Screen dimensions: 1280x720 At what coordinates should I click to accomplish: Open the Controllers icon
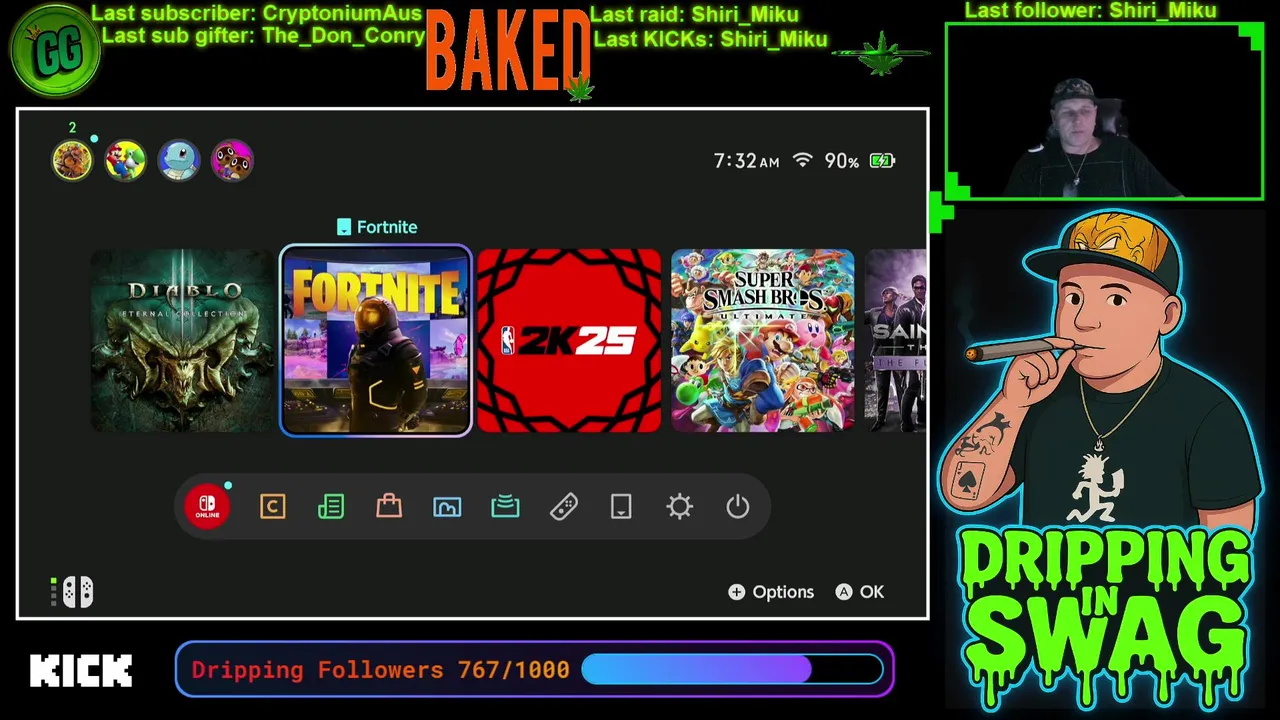(x=563, y=507)
